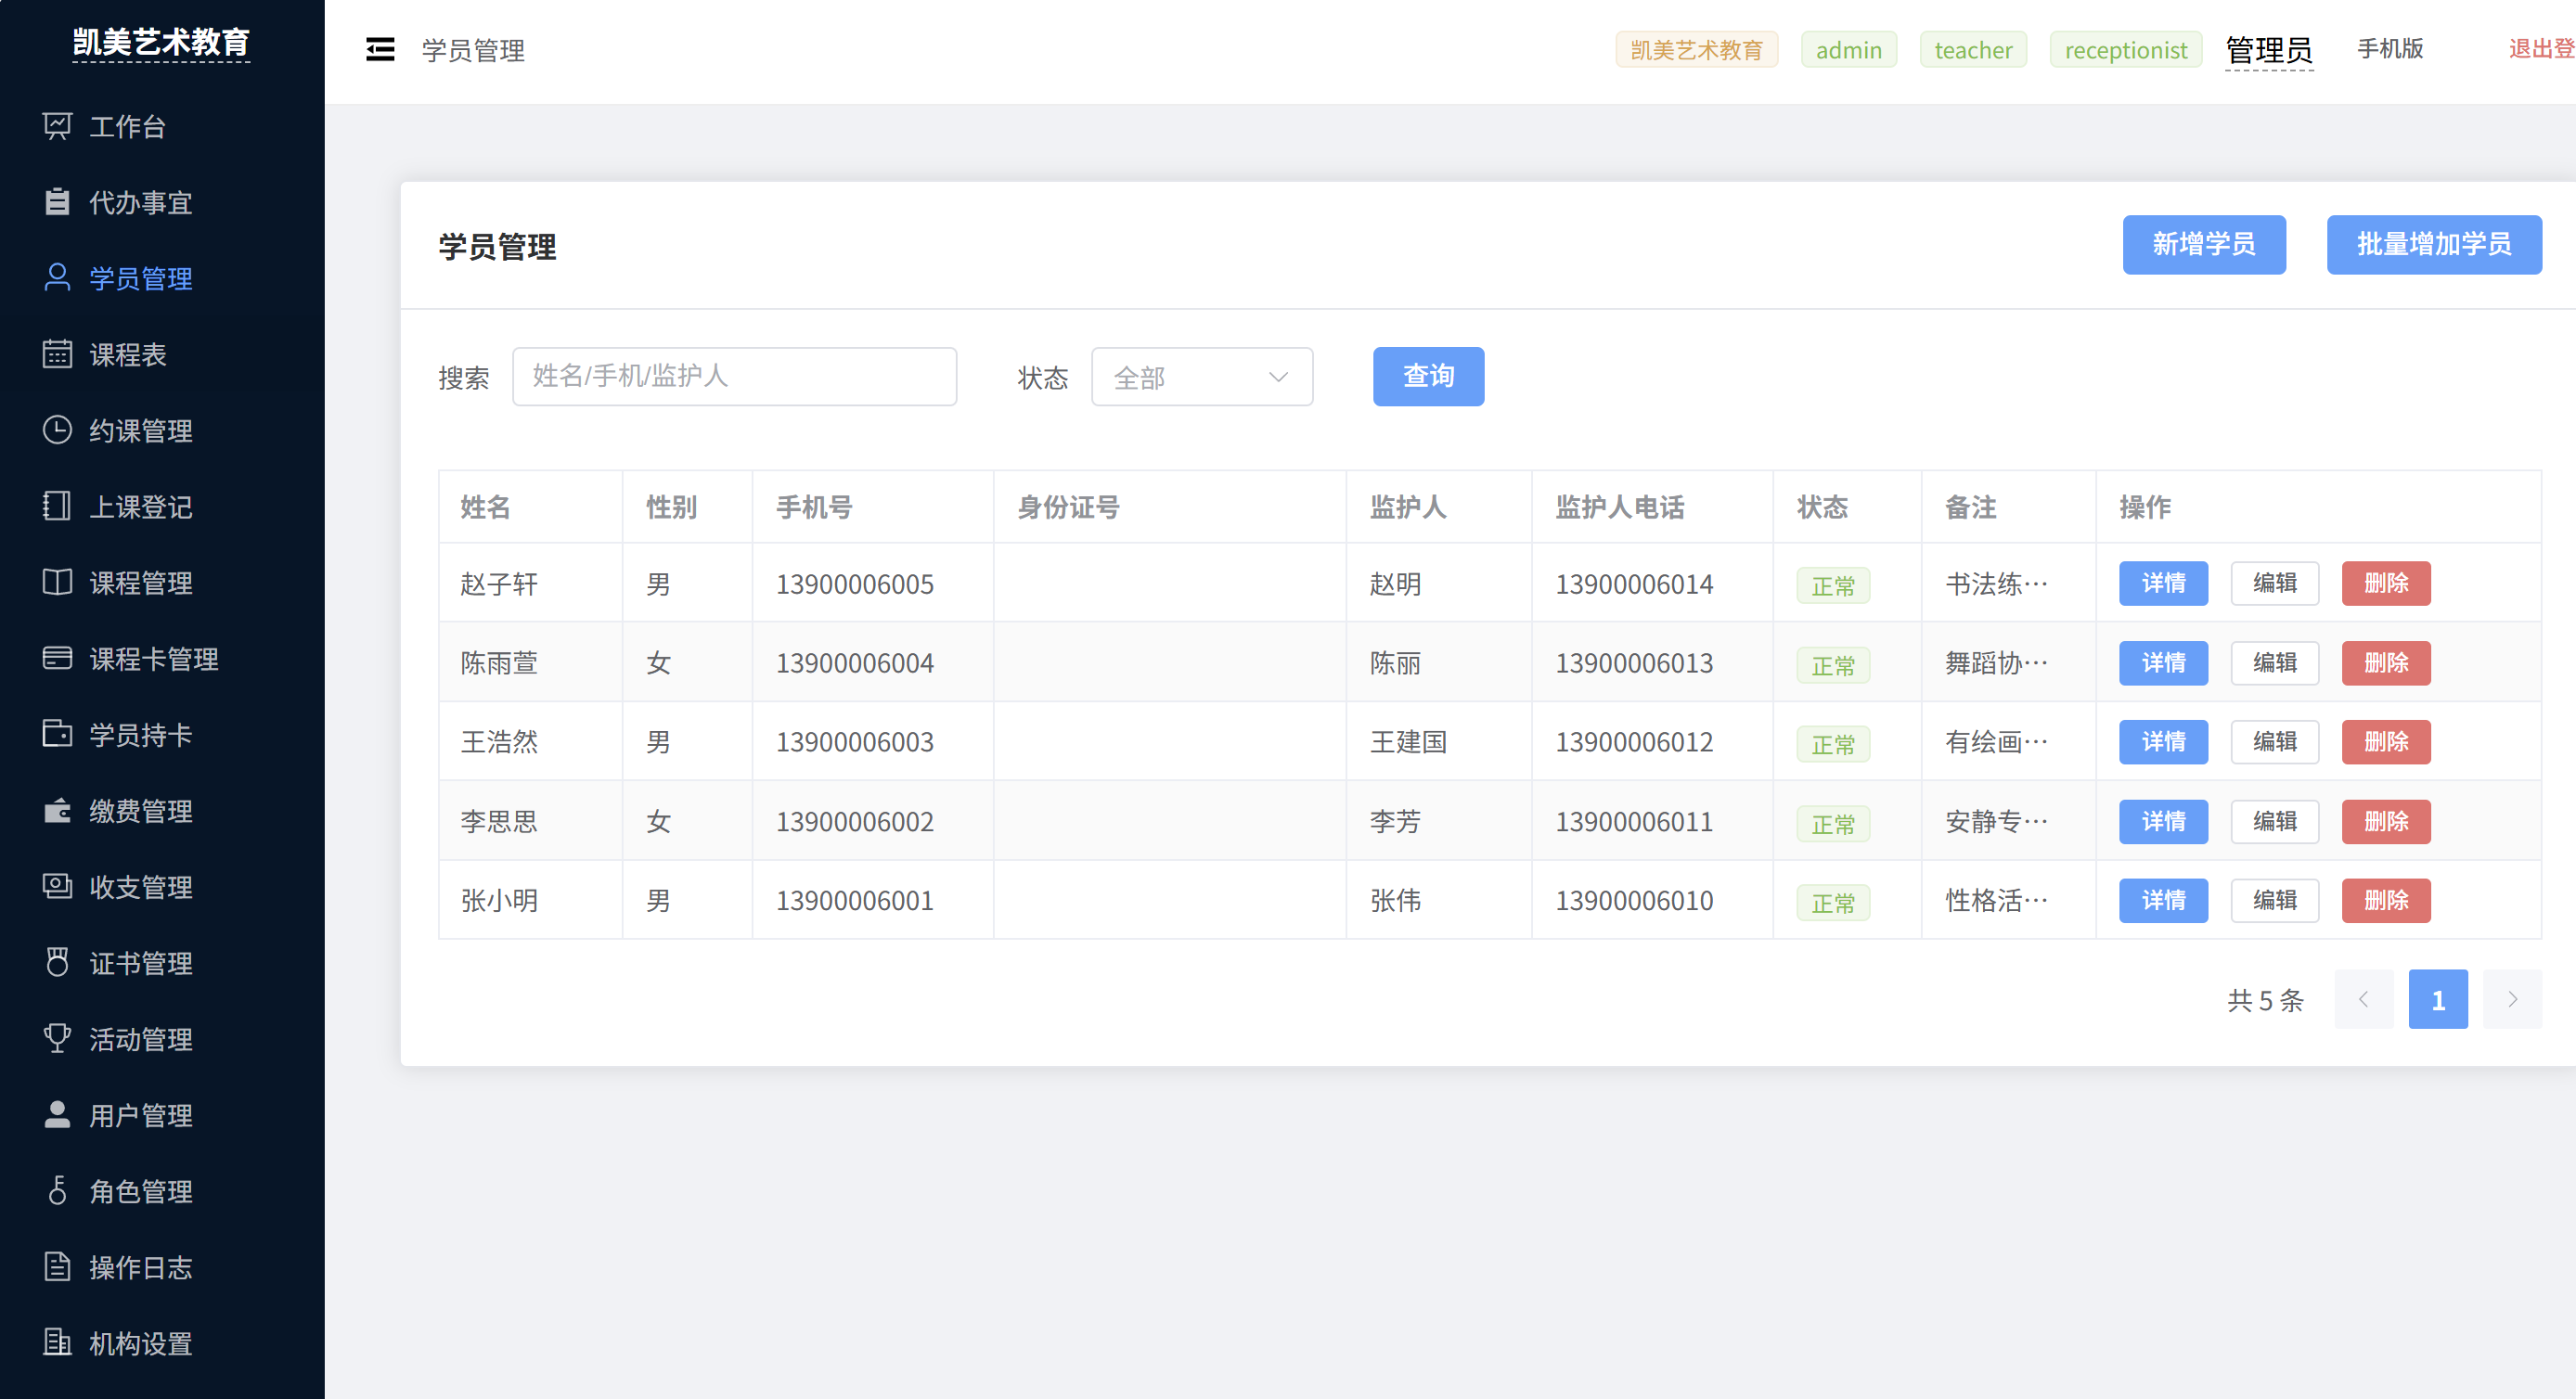Click the 共 5 条 total count
The image size is (2576, 1399).
[2265, 1000]
